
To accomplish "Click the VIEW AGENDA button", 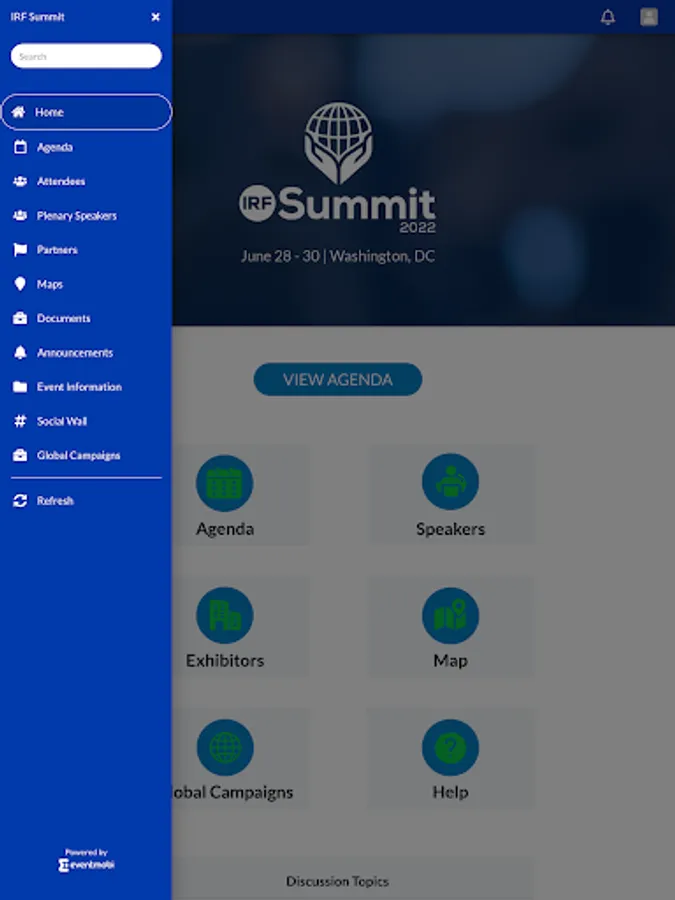I will [x=338, y=379].
